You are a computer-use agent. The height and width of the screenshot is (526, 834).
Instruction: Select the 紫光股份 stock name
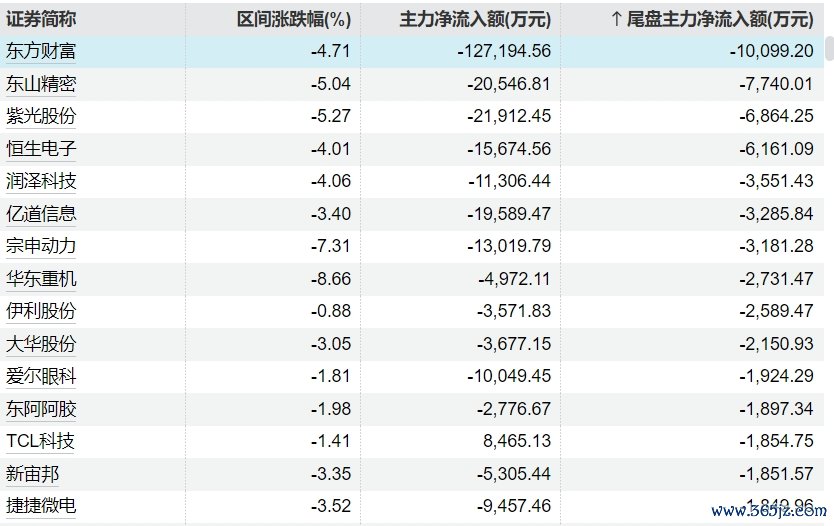(x=41, y=116)
